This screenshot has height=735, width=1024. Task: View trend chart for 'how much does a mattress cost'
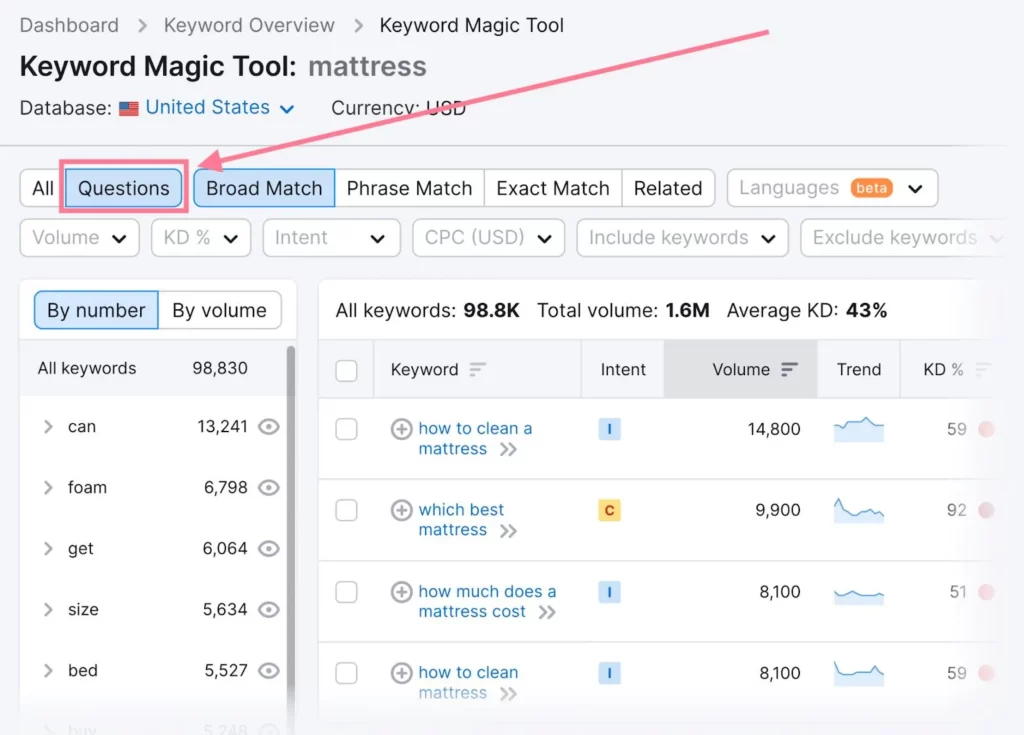pos(859,595)
